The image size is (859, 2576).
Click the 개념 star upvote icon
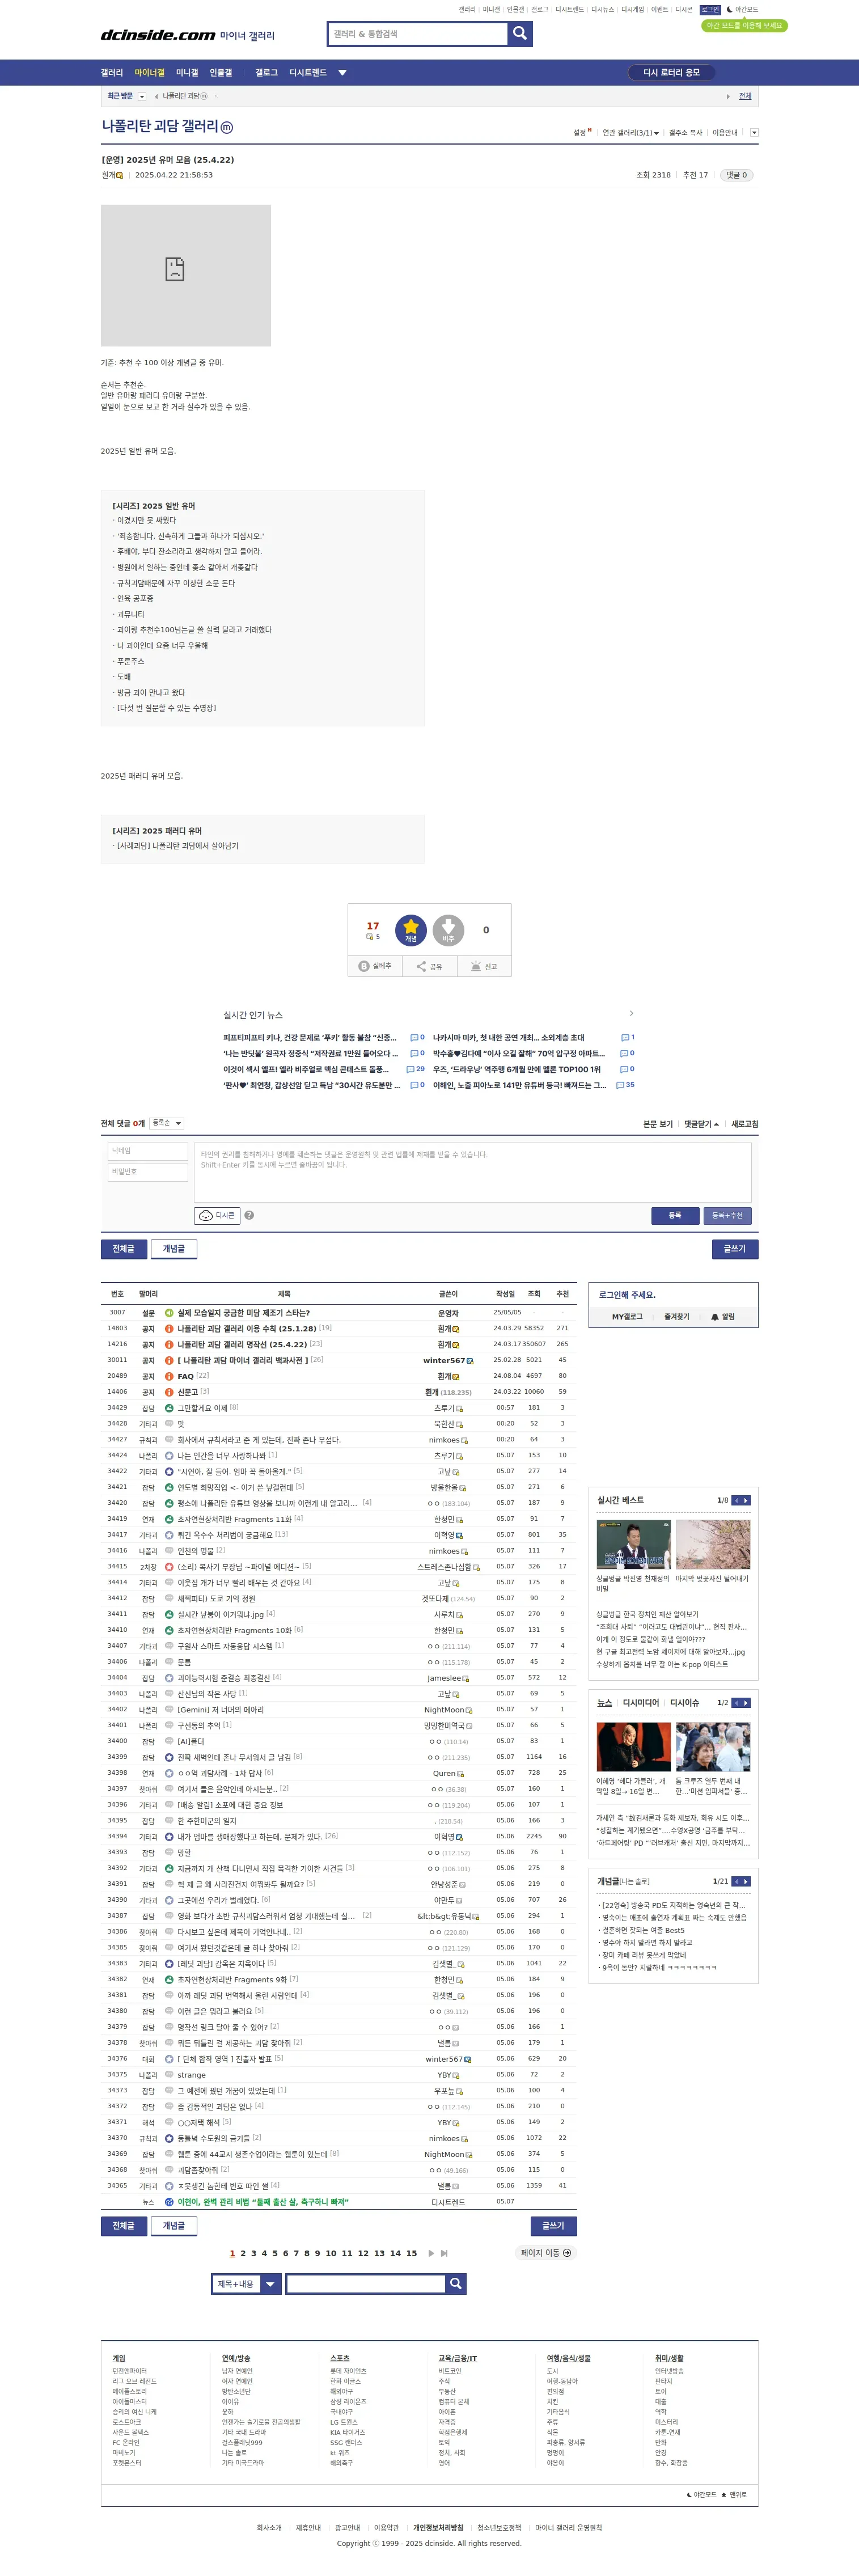(411, 929)
